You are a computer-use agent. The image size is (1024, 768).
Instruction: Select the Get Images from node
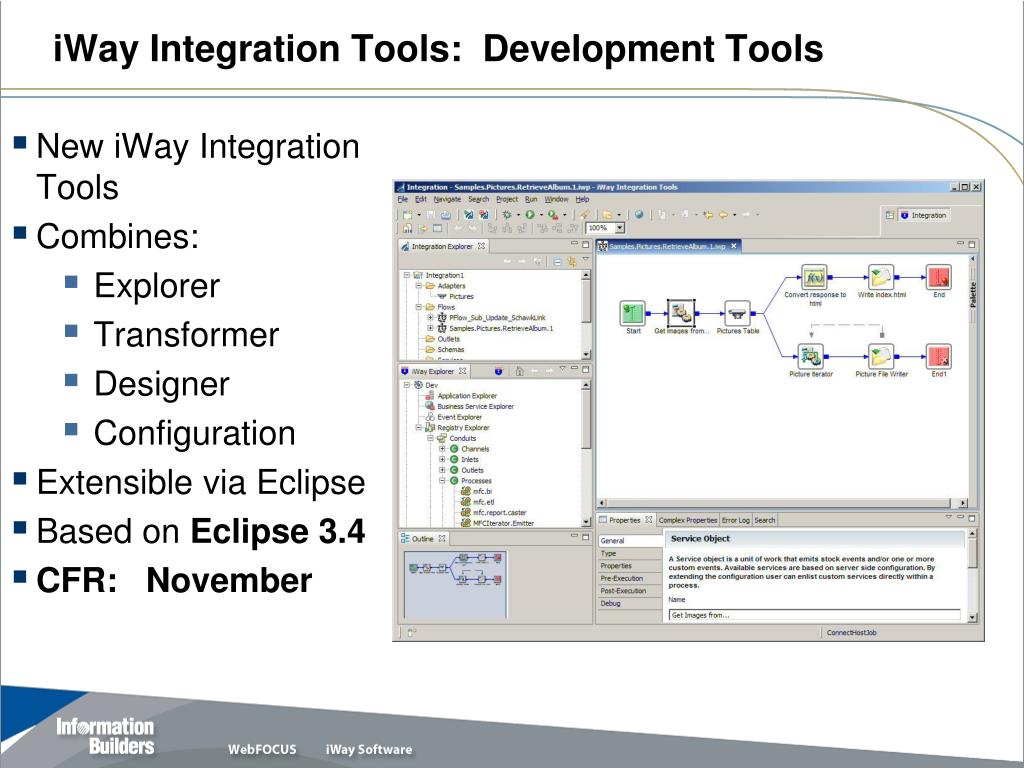click(x=681, y=313)
